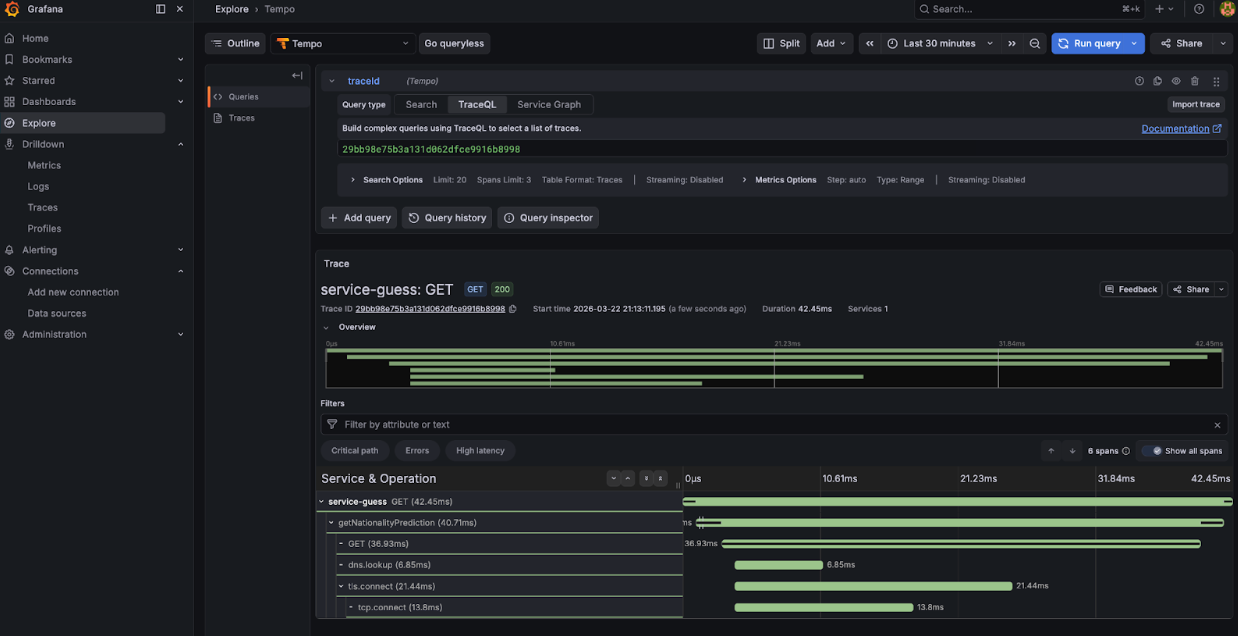Grab the query drag handle
The width and height of the screenshot is (1238, 636).
click(1216, 81)
